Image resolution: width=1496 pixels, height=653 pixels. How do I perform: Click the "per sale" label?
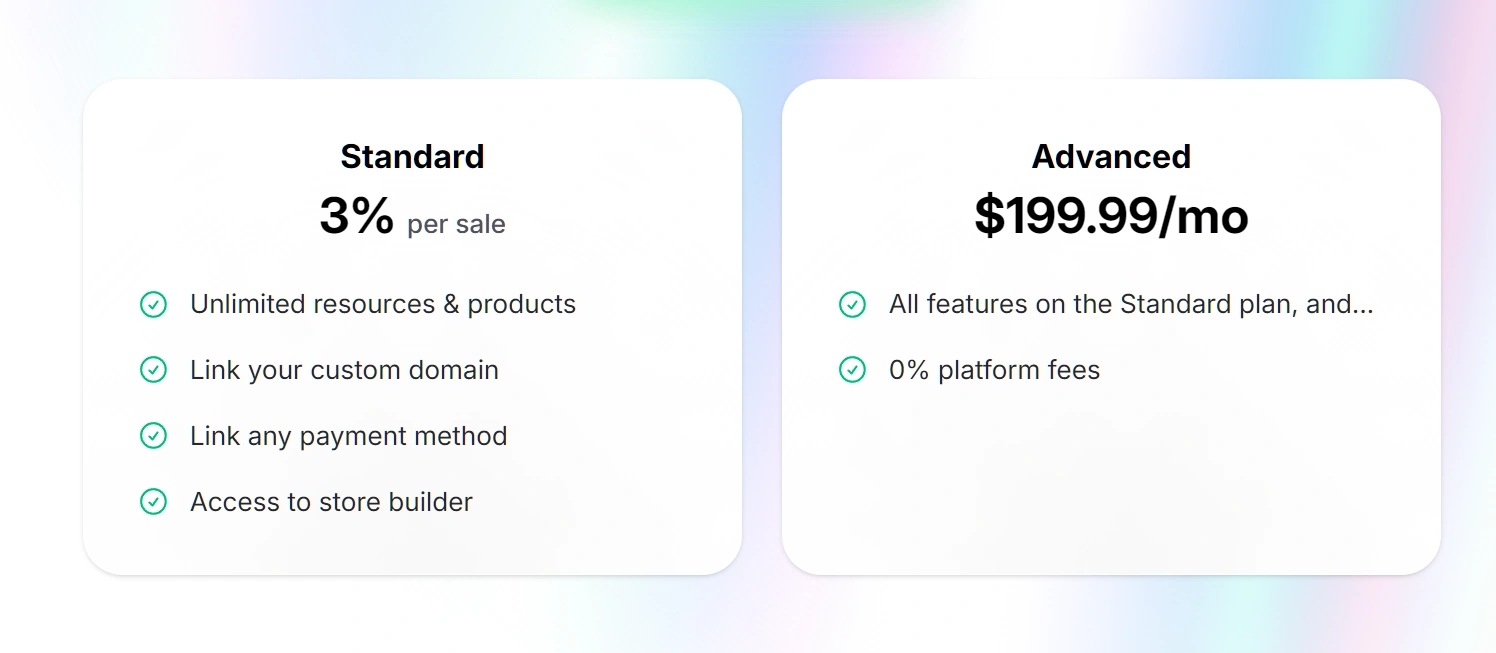456,224
